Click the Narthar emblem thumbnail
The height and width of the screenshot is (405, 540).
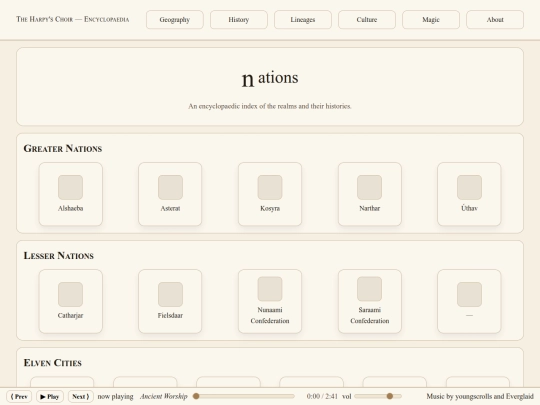coord(370,187)
